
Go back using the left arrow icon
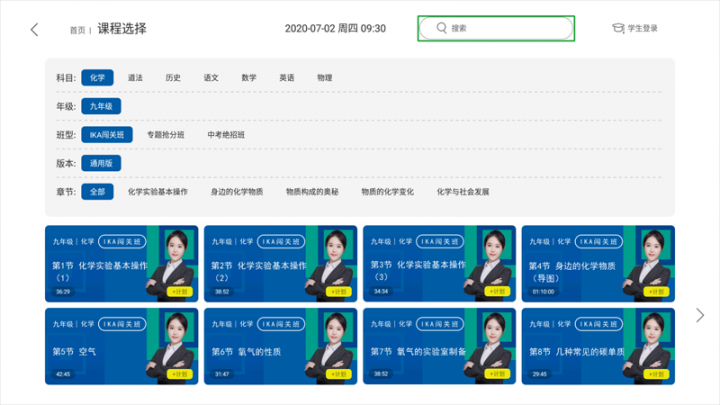click(34, 30)
